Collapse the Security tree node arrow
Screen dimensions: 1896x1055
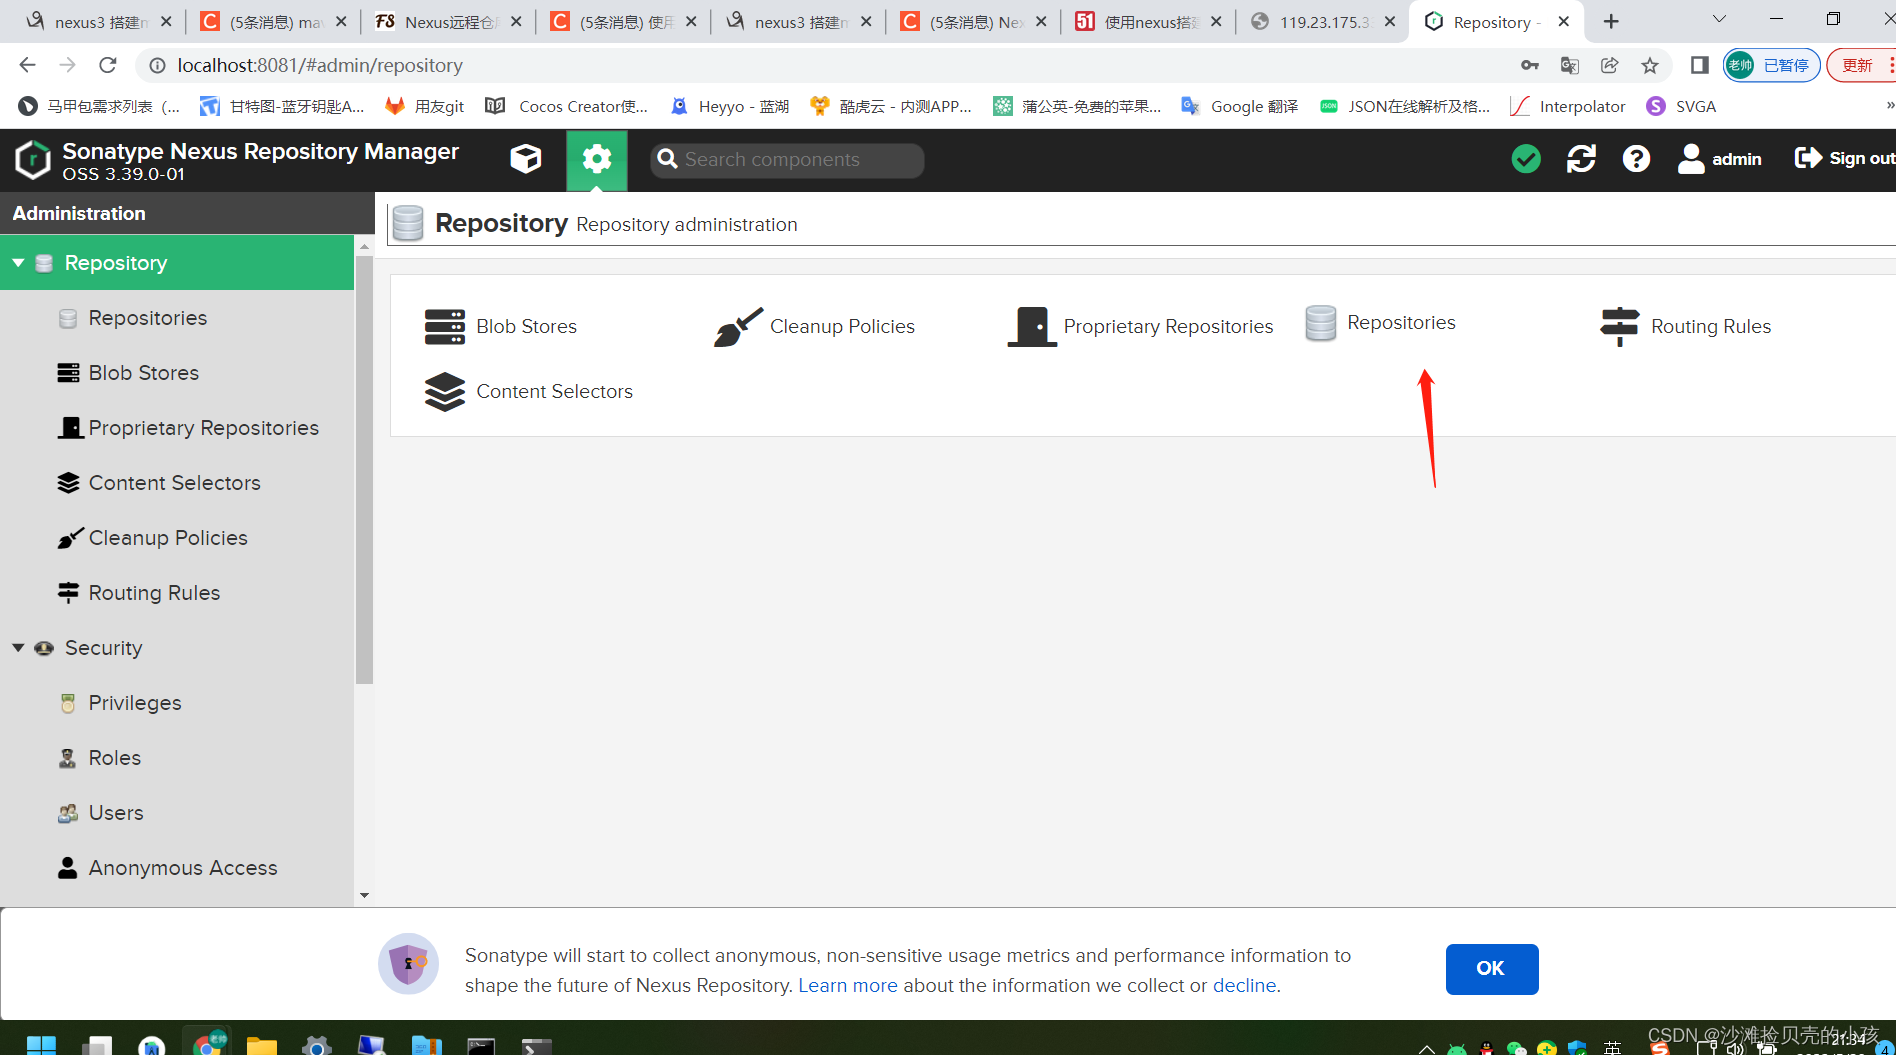pyautogui.click(x=18, y=648)
